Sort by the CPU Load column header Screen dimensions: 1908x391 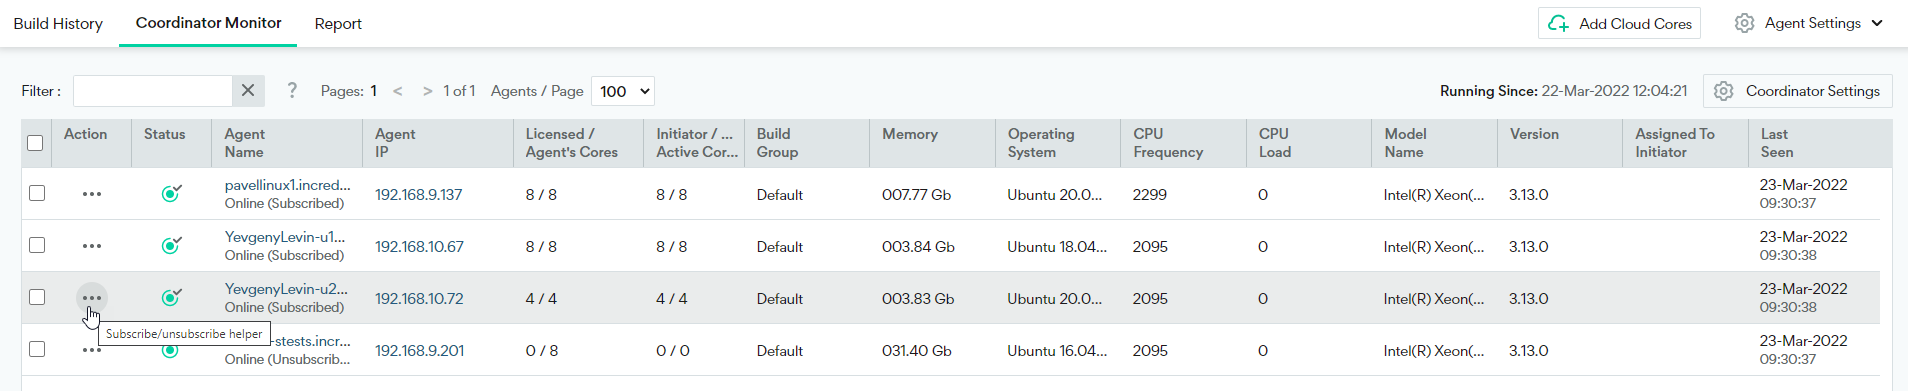1275,143
